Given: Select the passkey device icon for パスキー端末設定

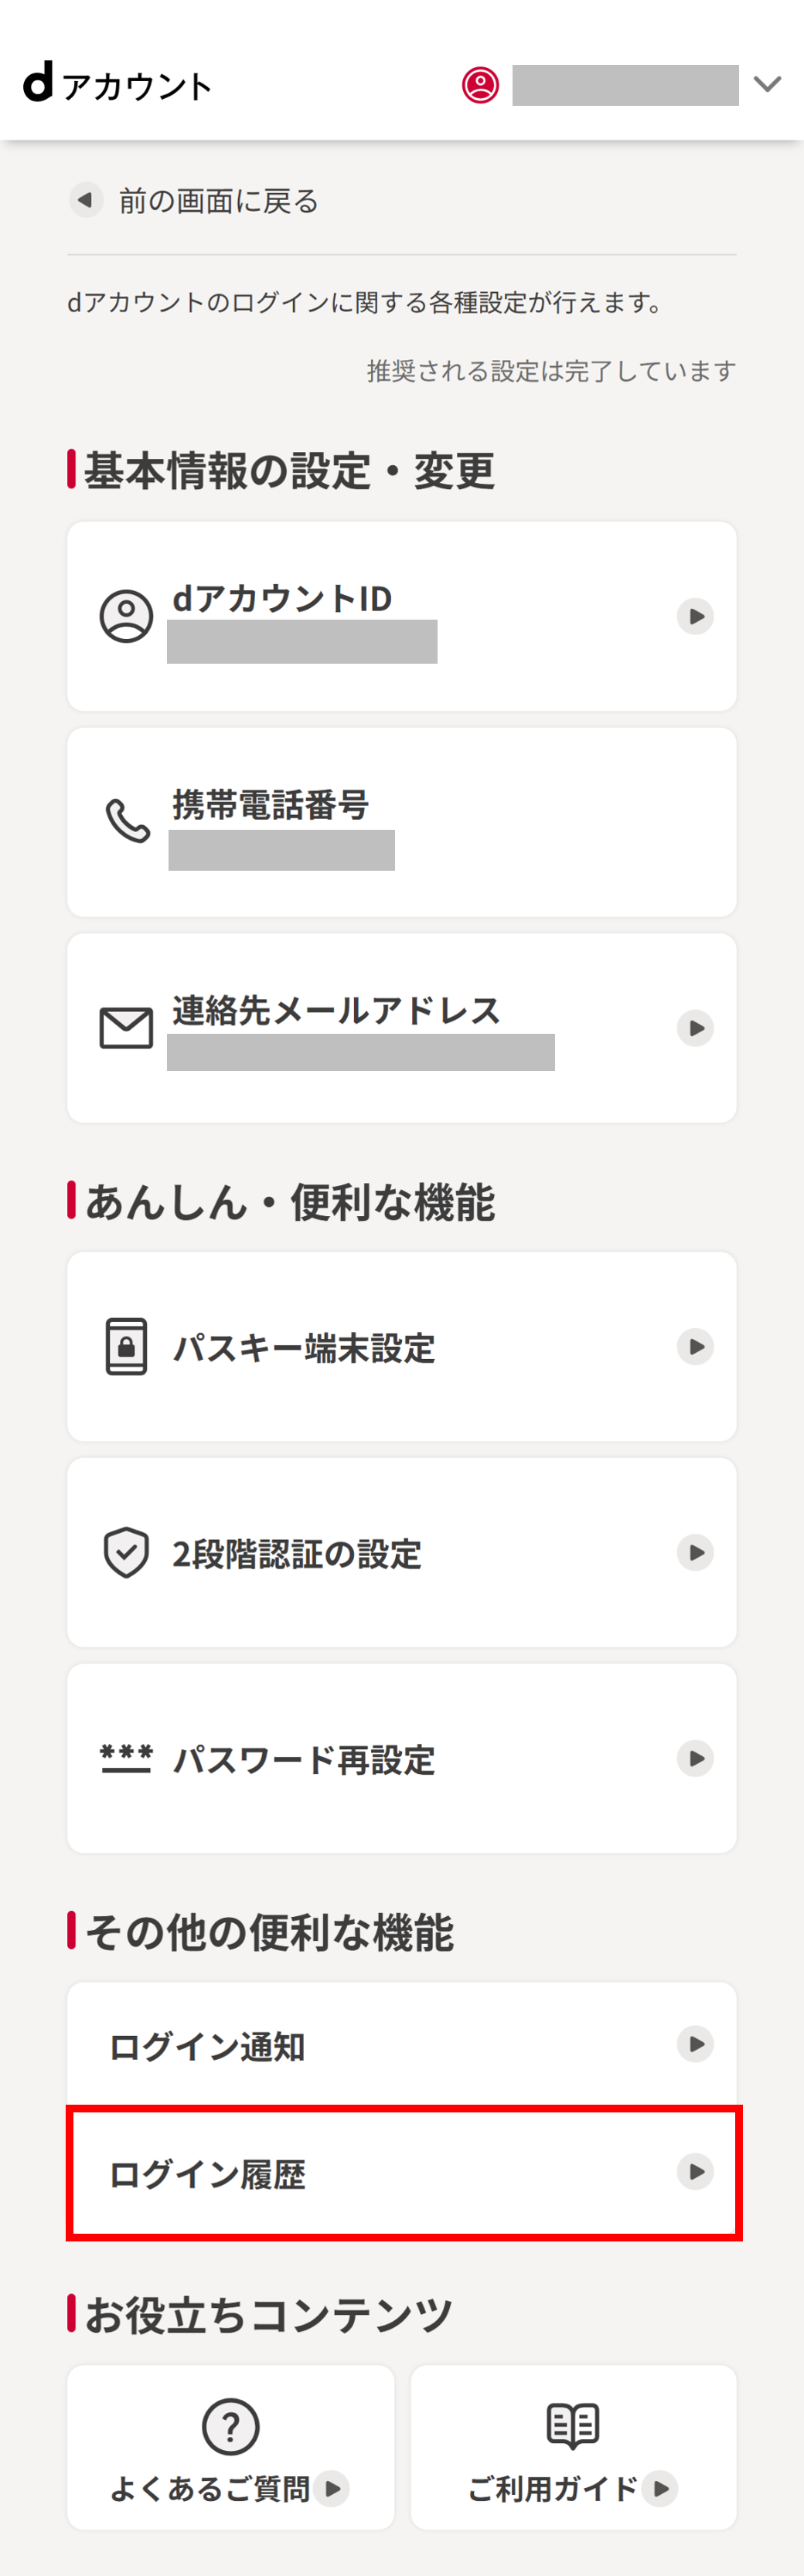Looking at the screenshot, I should [x=125, y=1346].
